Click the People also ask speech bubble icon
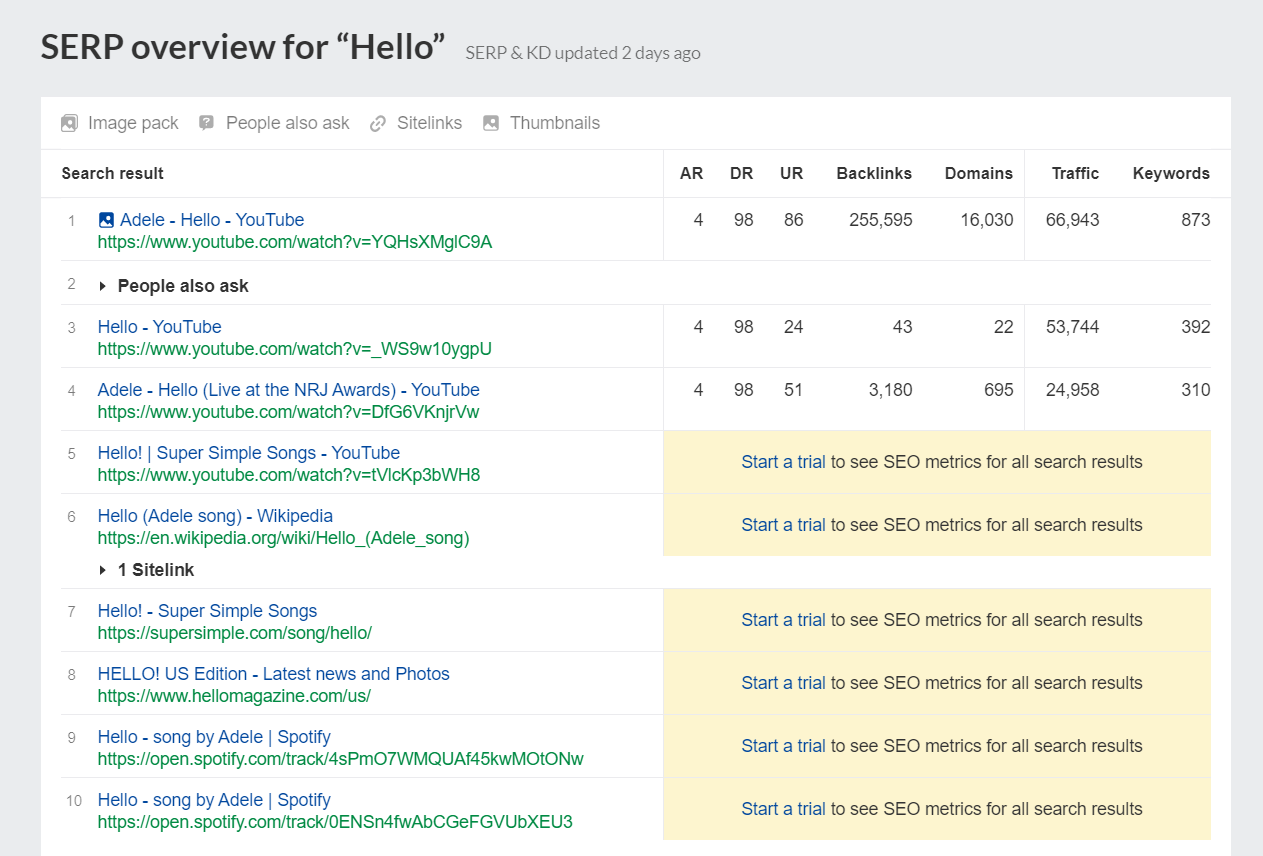The height and width of the screenshot is (856, 1263). coord(206,122)
